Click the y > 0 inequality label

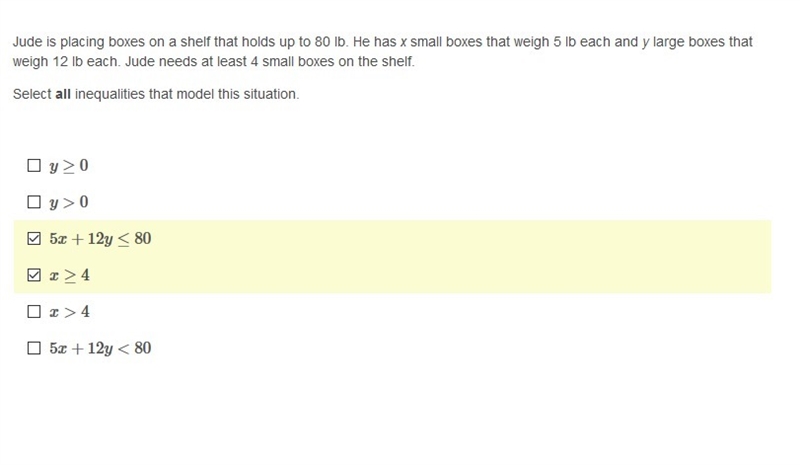69,203
